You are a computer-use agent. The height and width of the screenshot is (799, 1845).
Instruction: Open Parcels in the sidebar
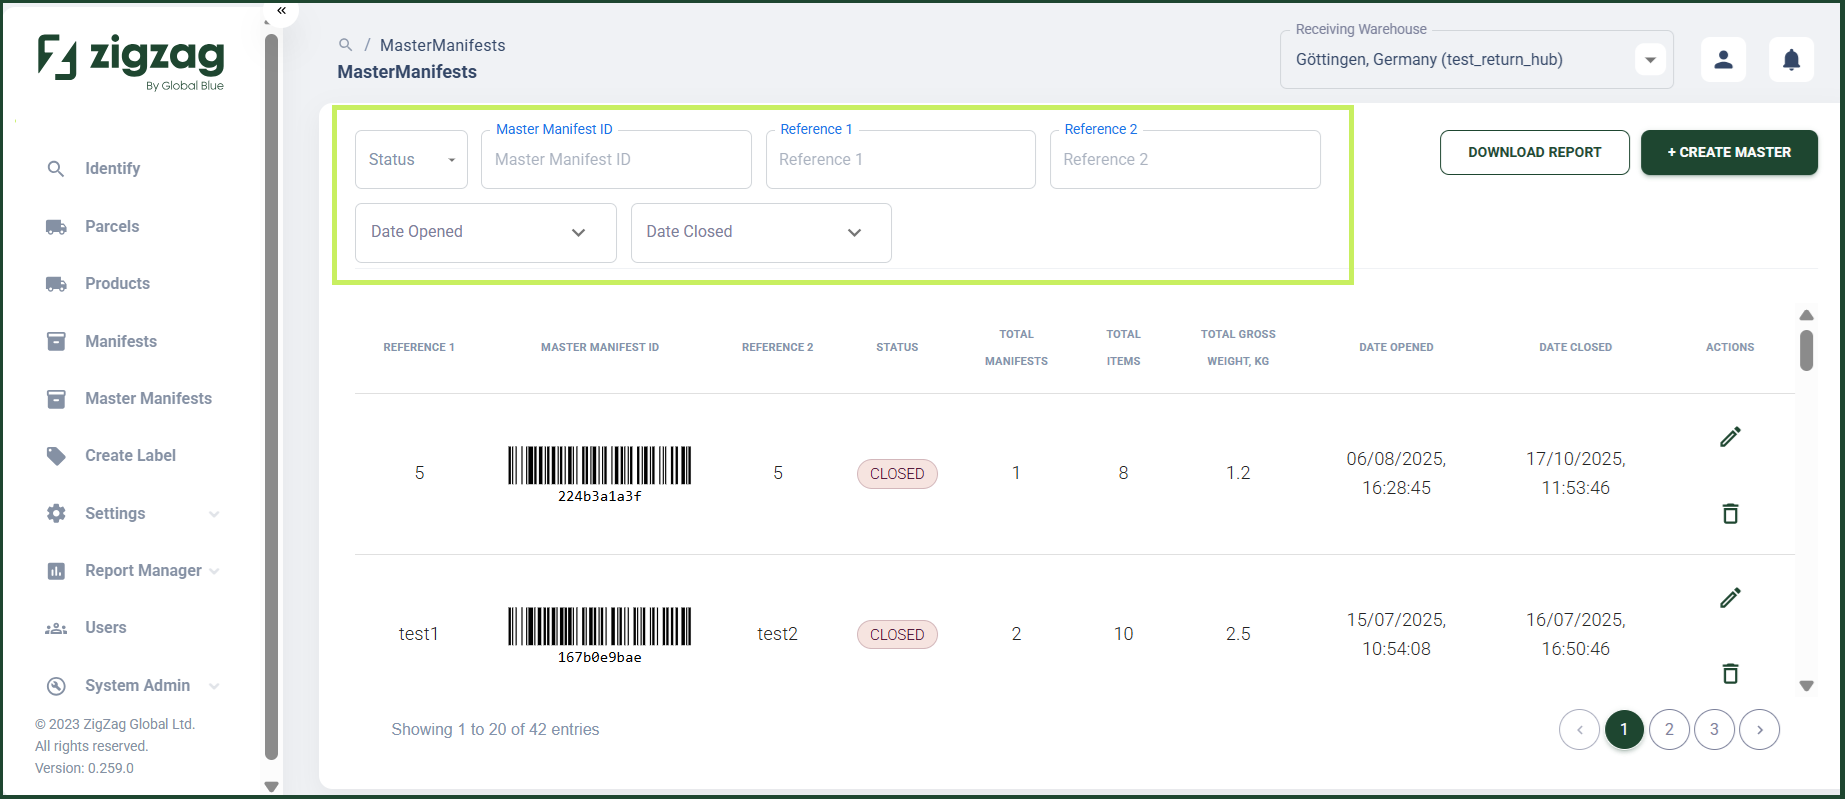[112, 226]
